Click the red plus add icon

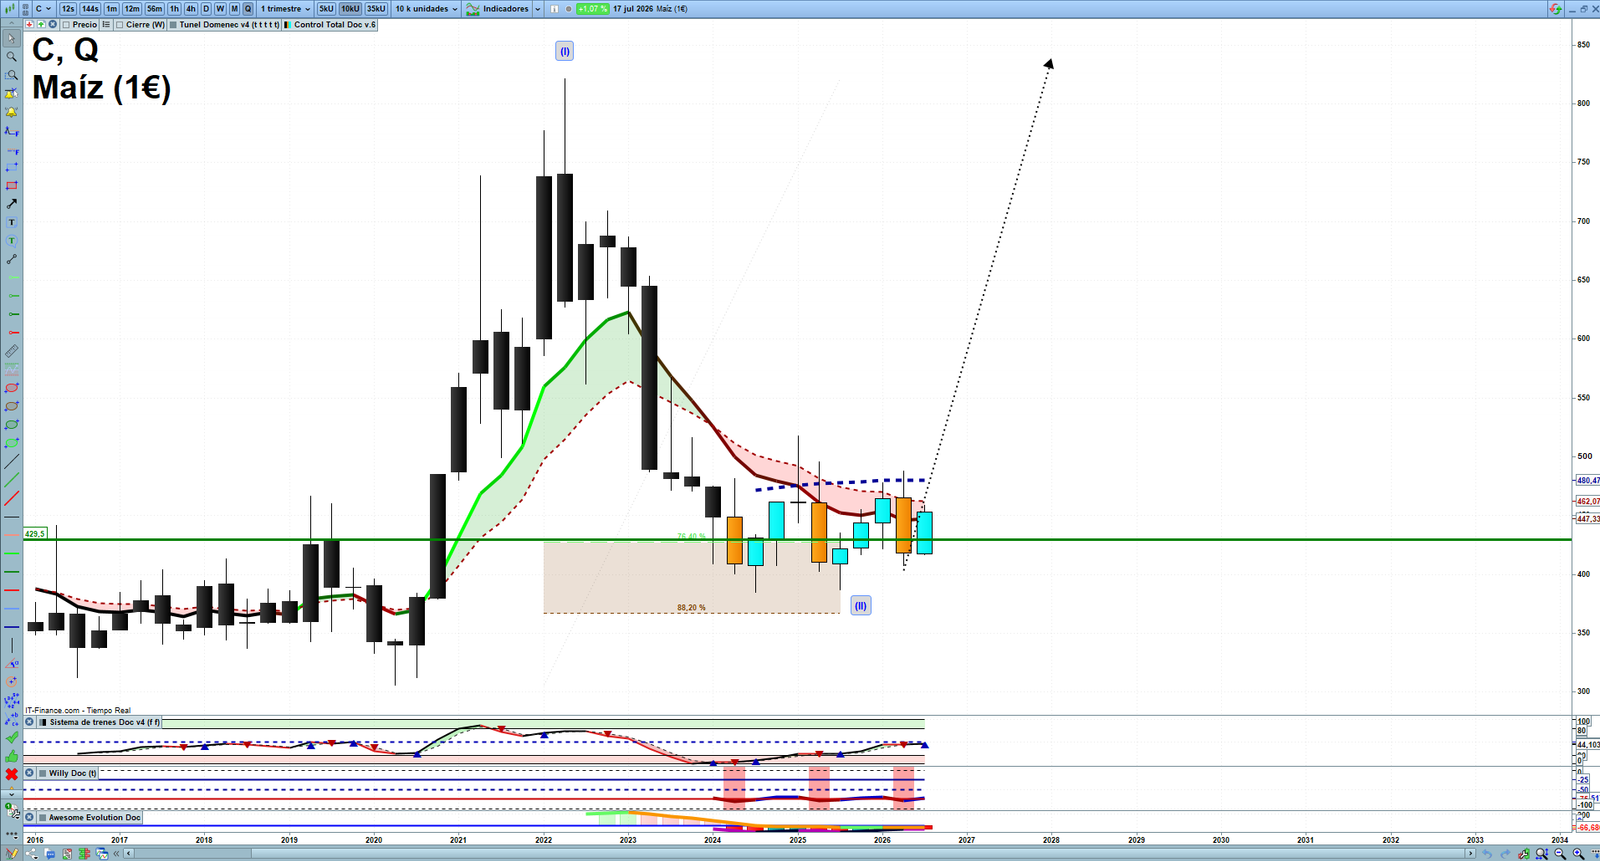[x=30, y=24]
